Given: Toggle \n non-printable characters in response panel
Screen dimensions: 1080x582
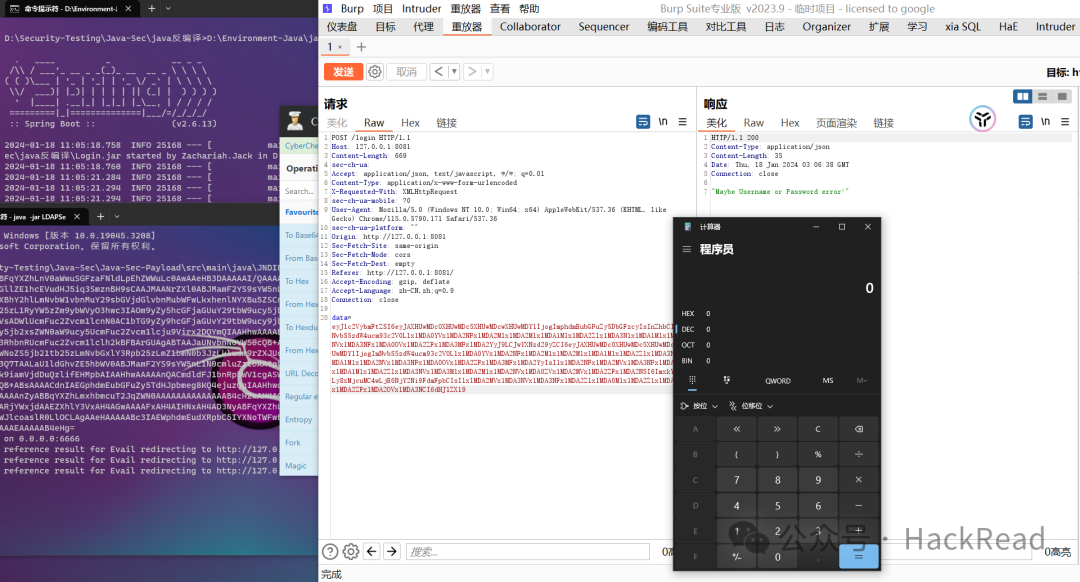Looking at the screenshot, I should coord(1045,122).
